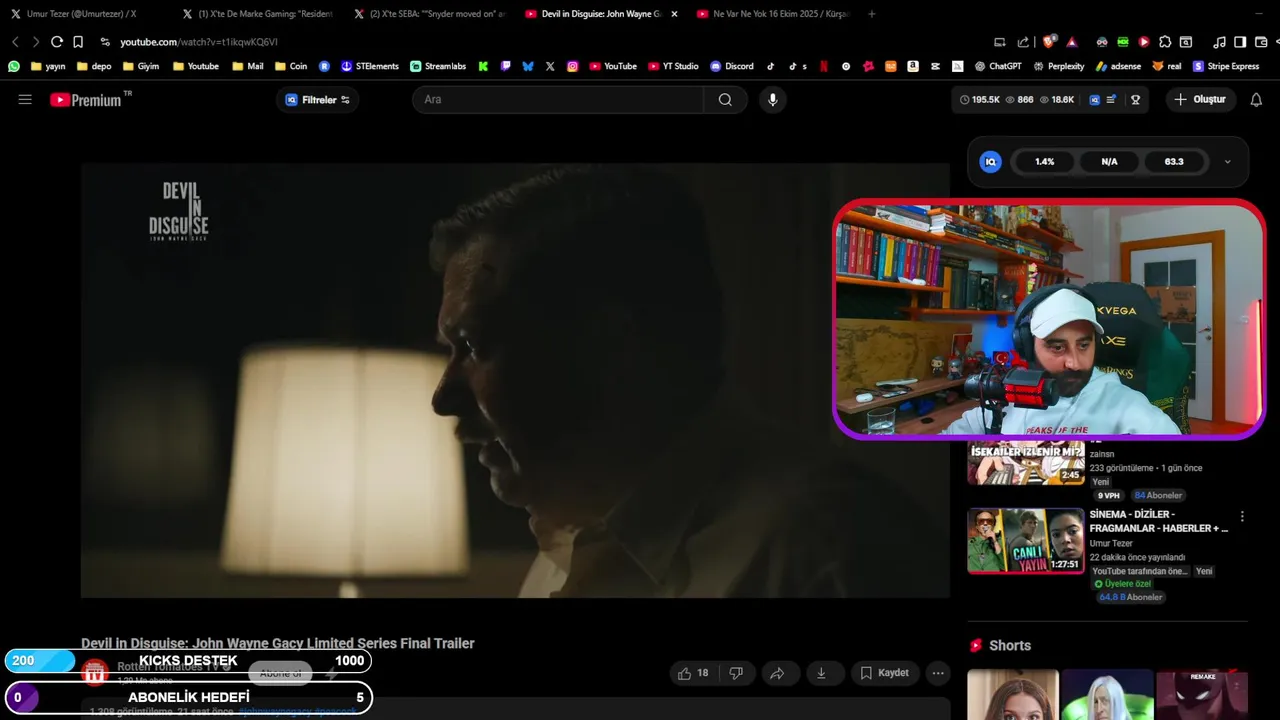Open the Youtube bookmark folder
The height and width of the screenshot is (720, 1280).
coord(196,66)
